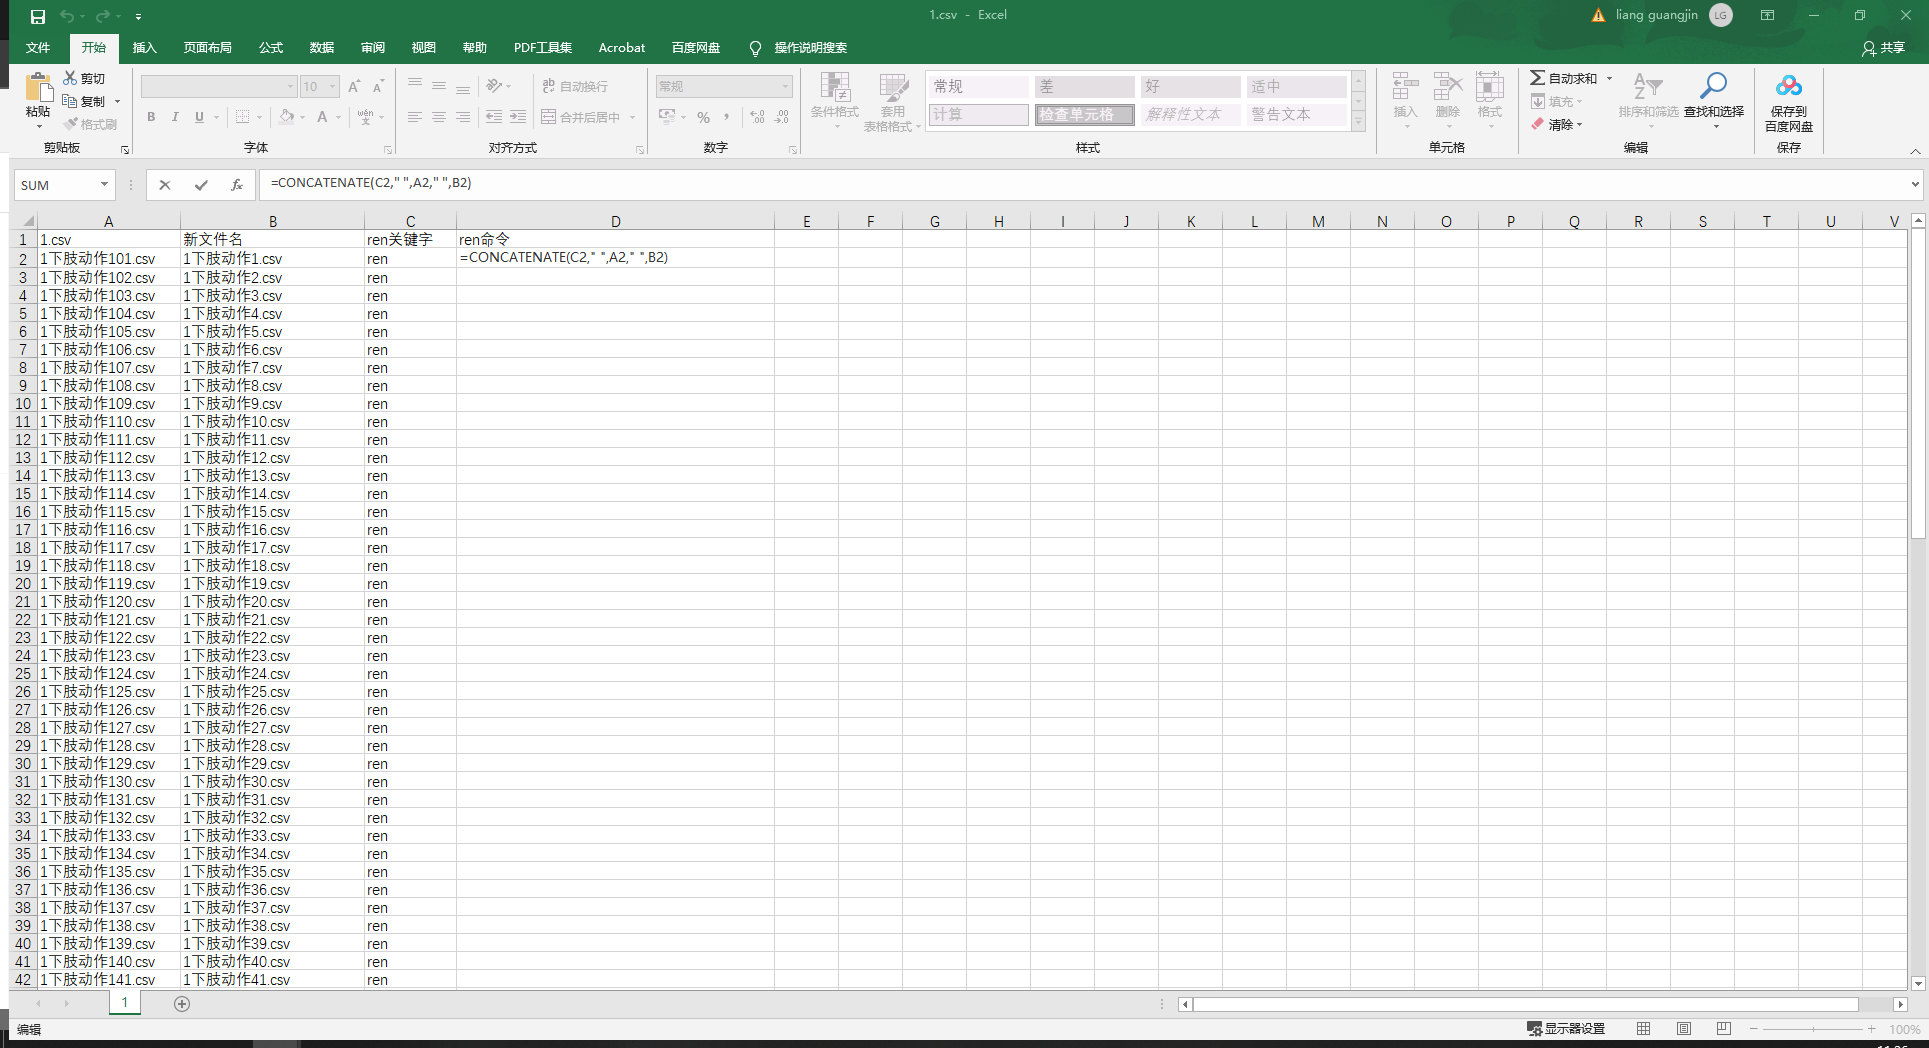Image resolution: width=1929 pixels, height=1048 pixels.
Task: Switch to the Insert (插入) tab
Action: 145,48
